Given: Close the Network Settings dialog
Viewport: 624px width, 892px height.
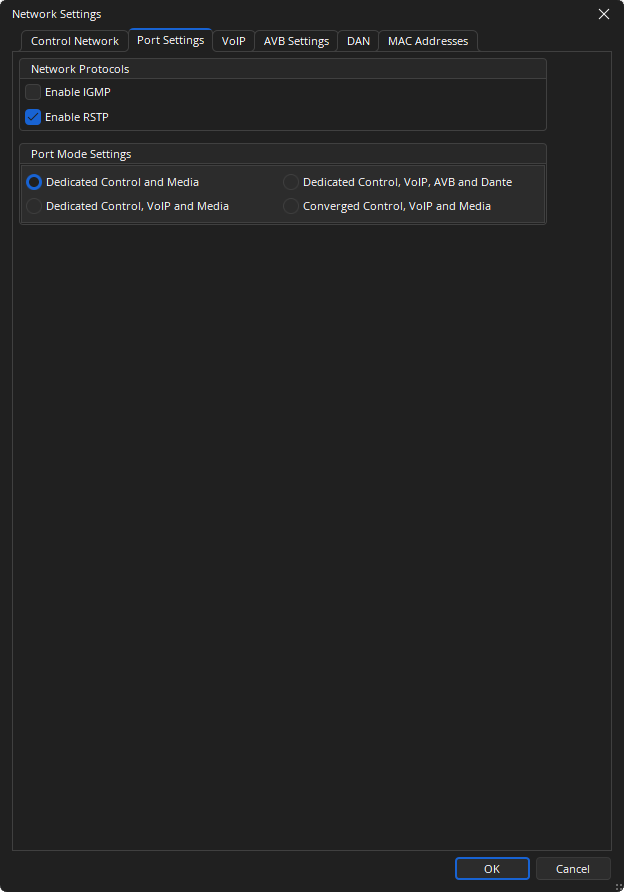Looking at the screenshot, I should click(x=603, y=14).
